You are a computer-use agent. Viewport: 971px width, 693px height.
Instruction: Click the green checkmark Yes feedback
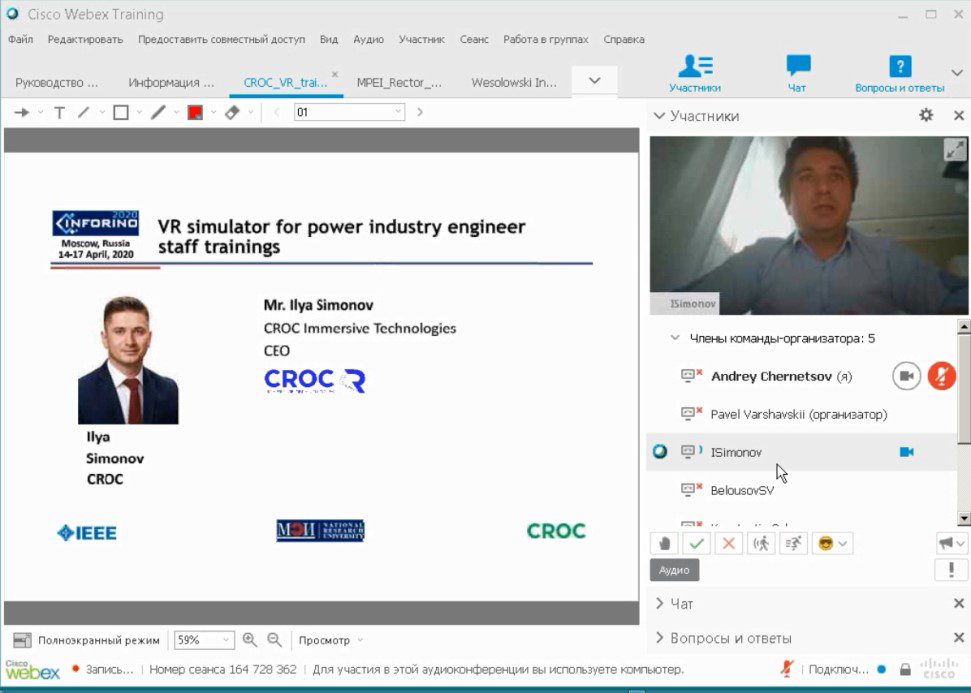[x=696, y=543]
